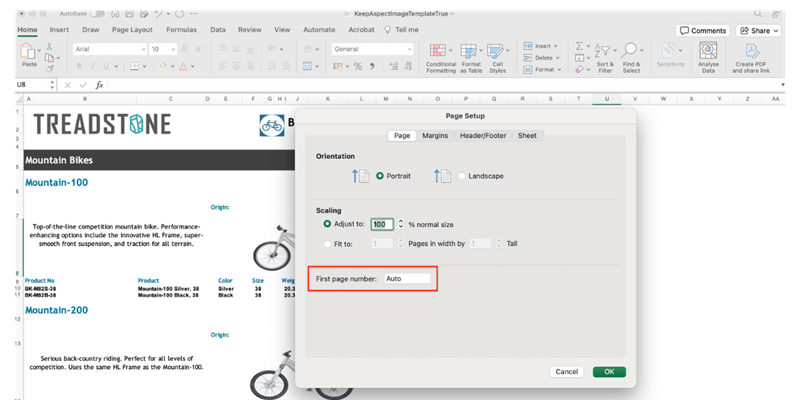The width and height of the screenshot is (800, 400).
Task: Click the Borders icon
Action: click(134, 66)
